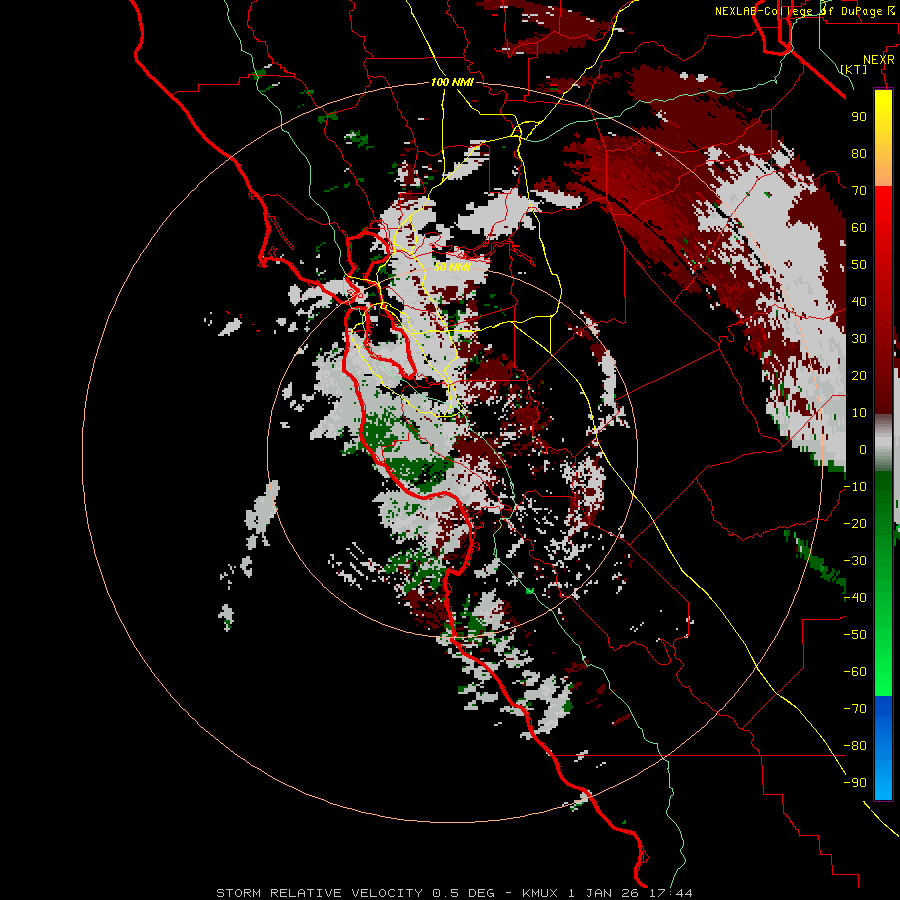Click the -20 value on the velocity scale
Image resolution: width=900 pixels, height=900 pixels.
(x=855, y=523)
